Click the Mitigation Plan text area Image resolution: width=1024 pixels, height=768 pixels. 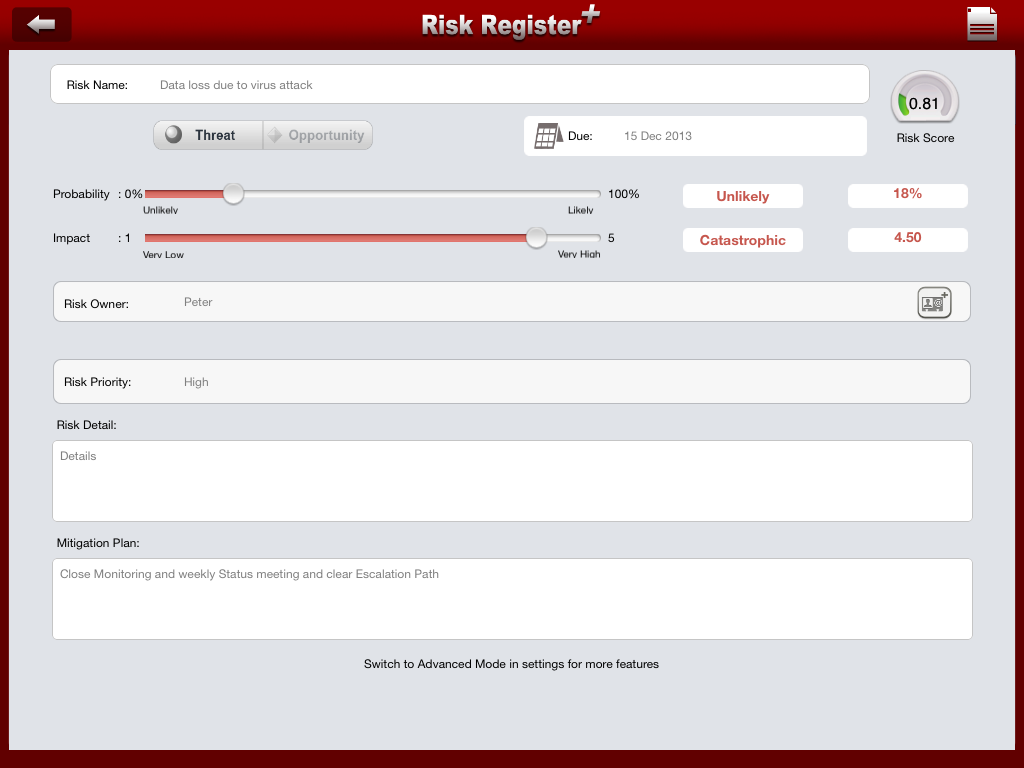[x=512, y=599]
